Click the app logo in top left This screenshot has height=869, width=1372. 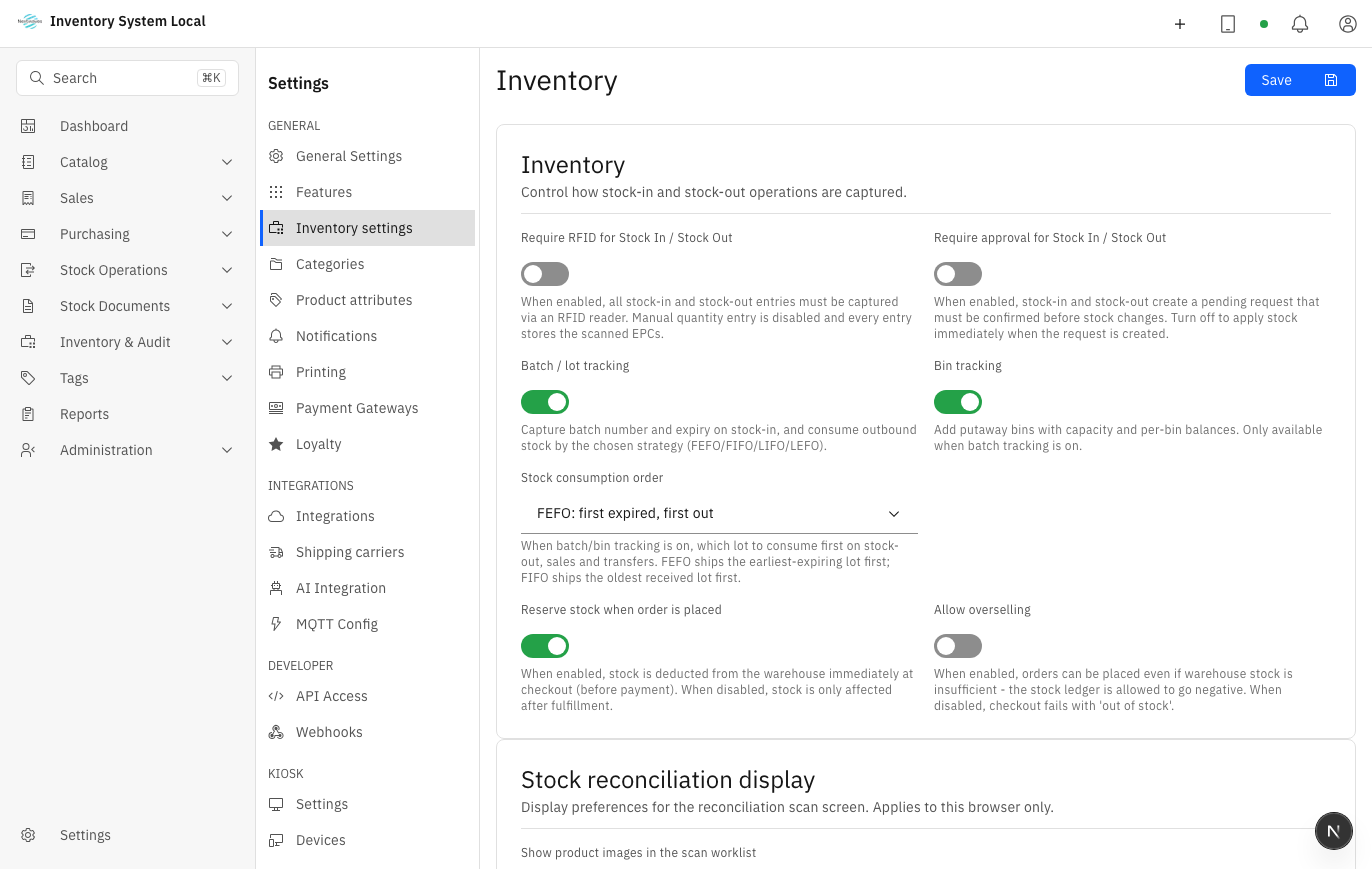point(30,22)
